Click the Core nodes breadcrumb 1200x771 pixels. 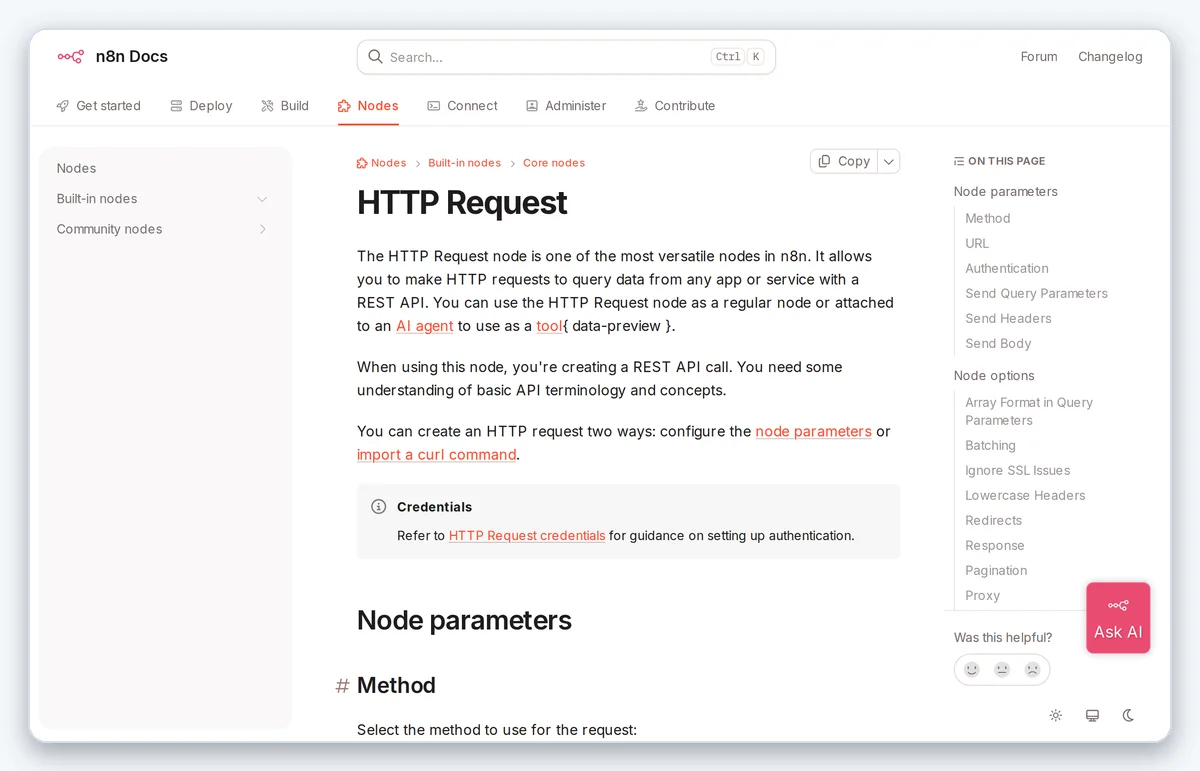coord(554,163)
